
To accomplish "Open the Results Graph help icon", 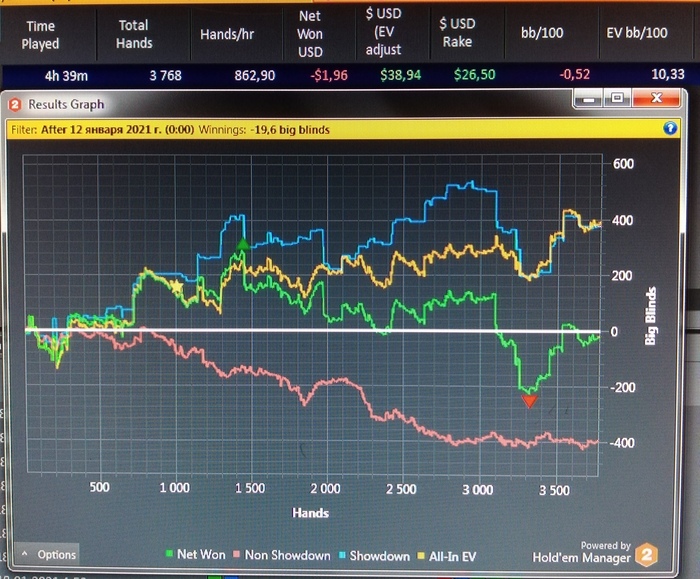I will pyautogui.click(x=670, y=129).
